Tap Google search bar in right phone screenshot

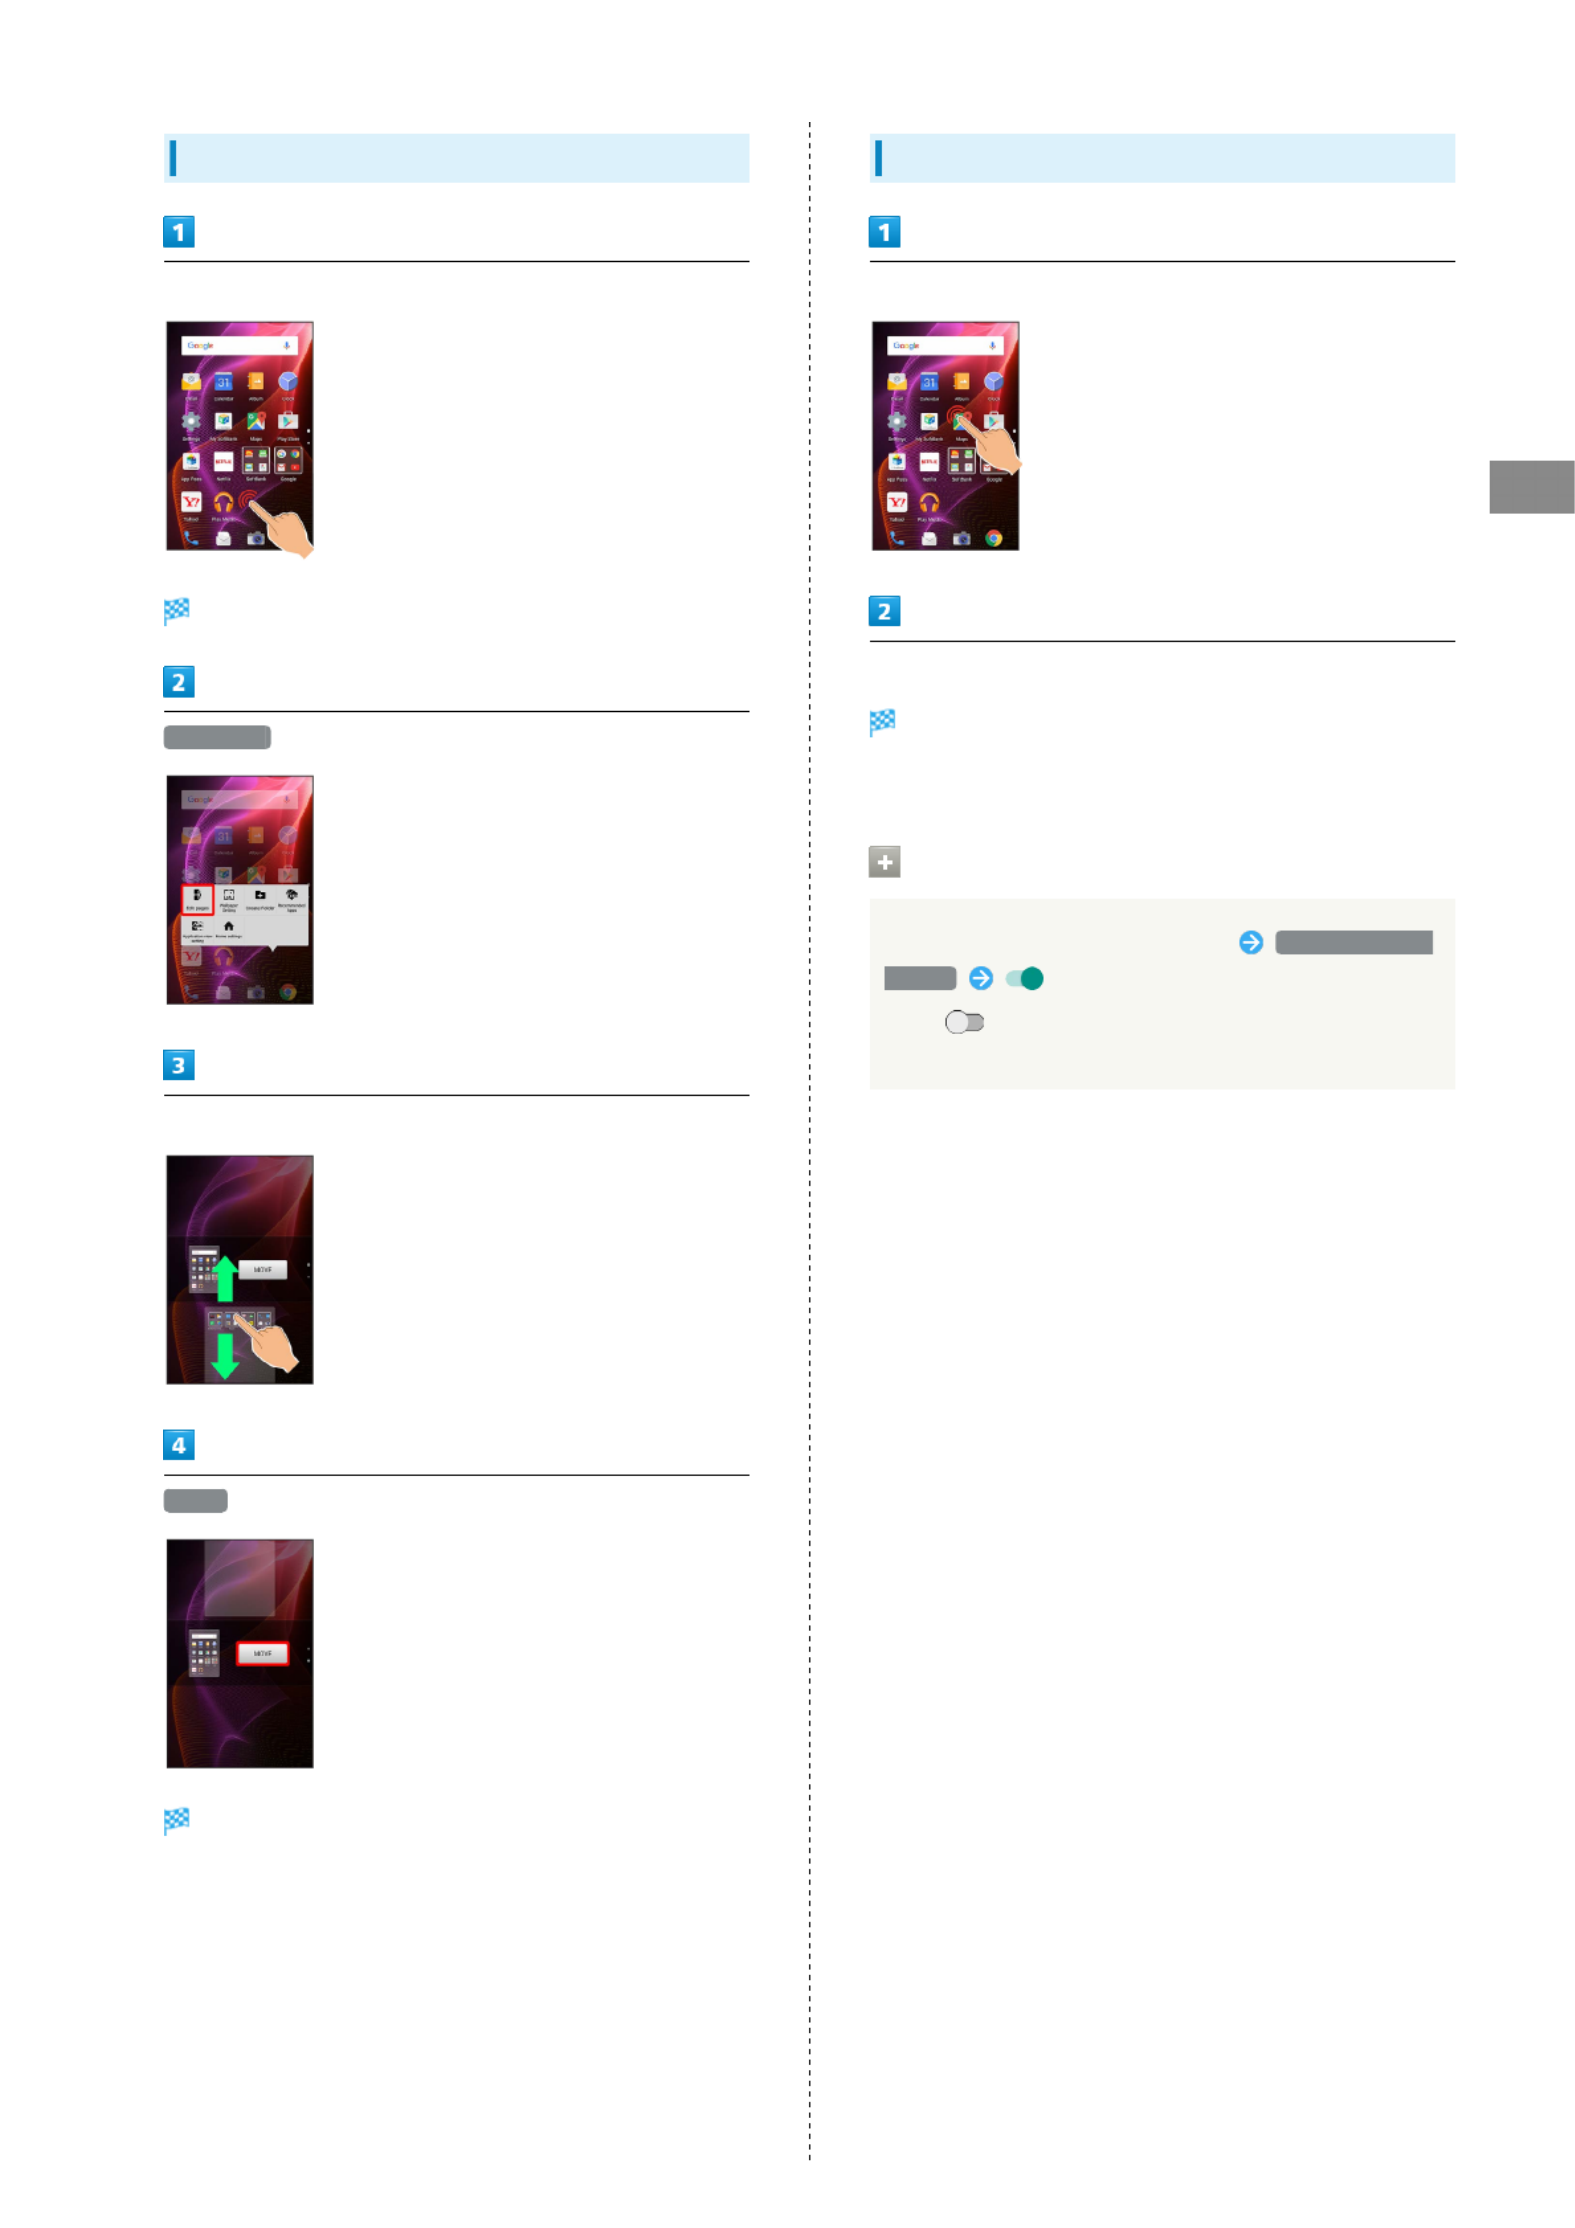click(x=944, y=345)
